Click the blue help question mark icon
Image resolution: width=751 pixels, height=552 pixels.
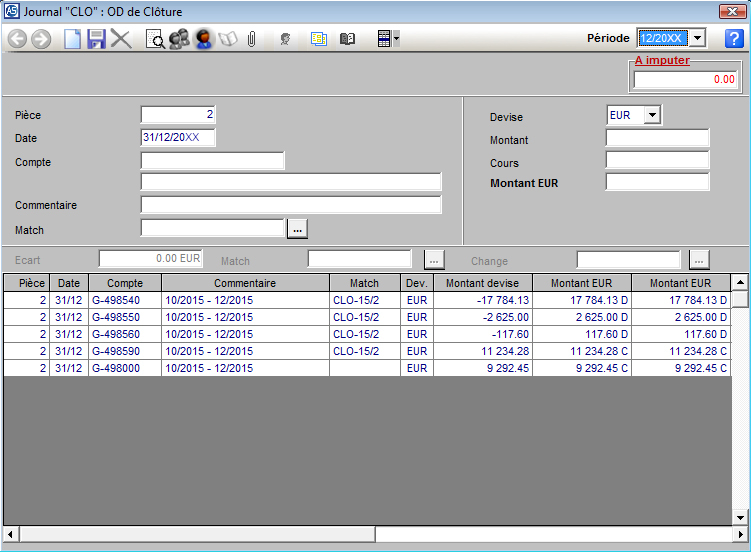(734, 38)
